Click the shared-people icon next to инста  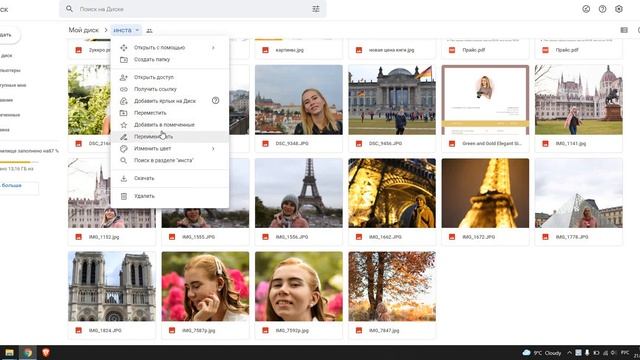pos(149,31)
